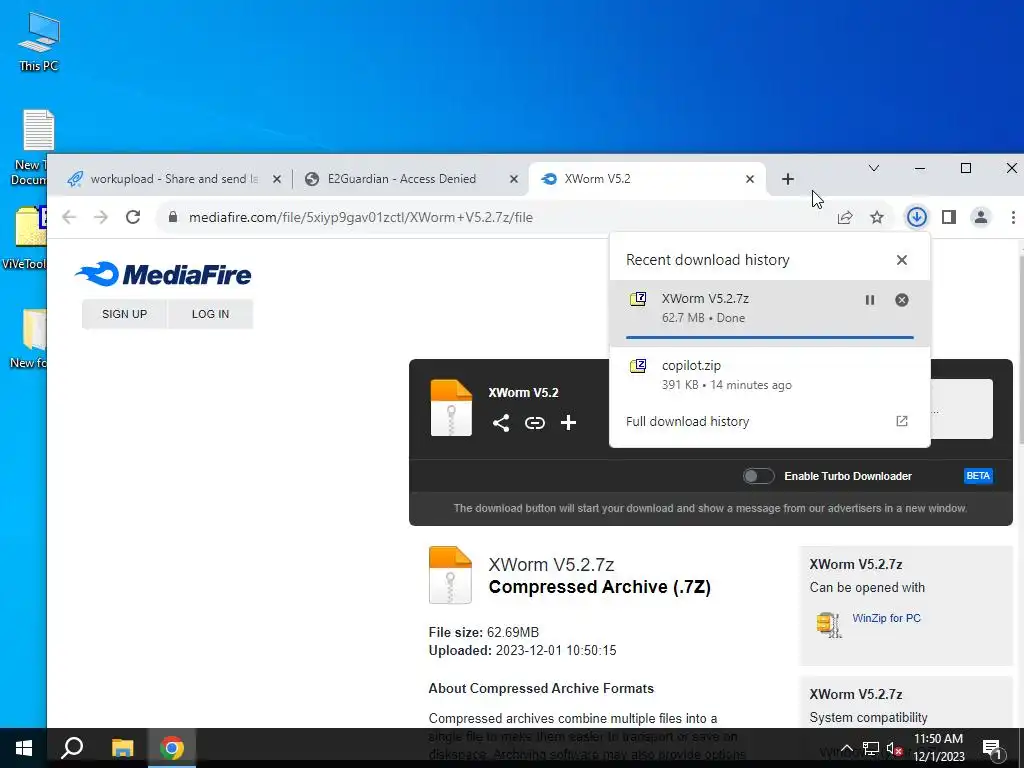Screen dimensions: 1024x768
Task: Click the WinZip application icon
Action: click(828, 624)
